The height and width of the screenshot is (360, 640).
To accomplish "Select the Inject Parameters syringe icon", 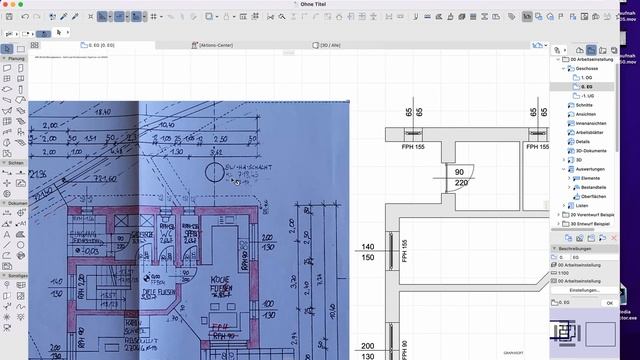I will click(75, 17).
